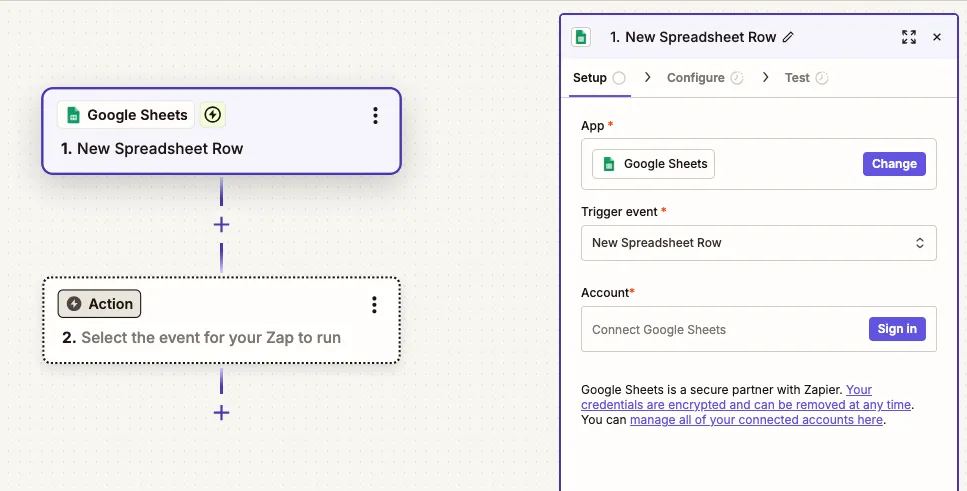Click the Google Sheets chip in App field
Viewport: 967px width, 491px height.
click(653, 164)
